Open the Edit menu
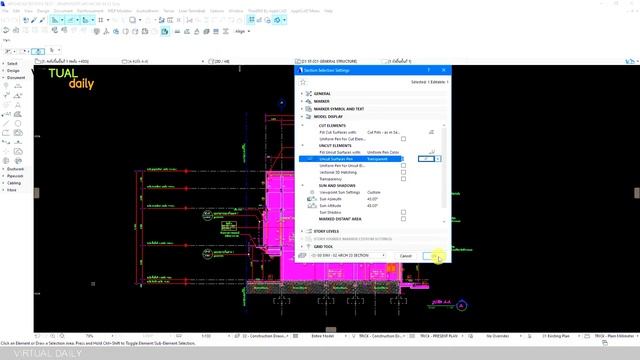The height and width of the screenshot is (360, 640). tap(16, 11)
